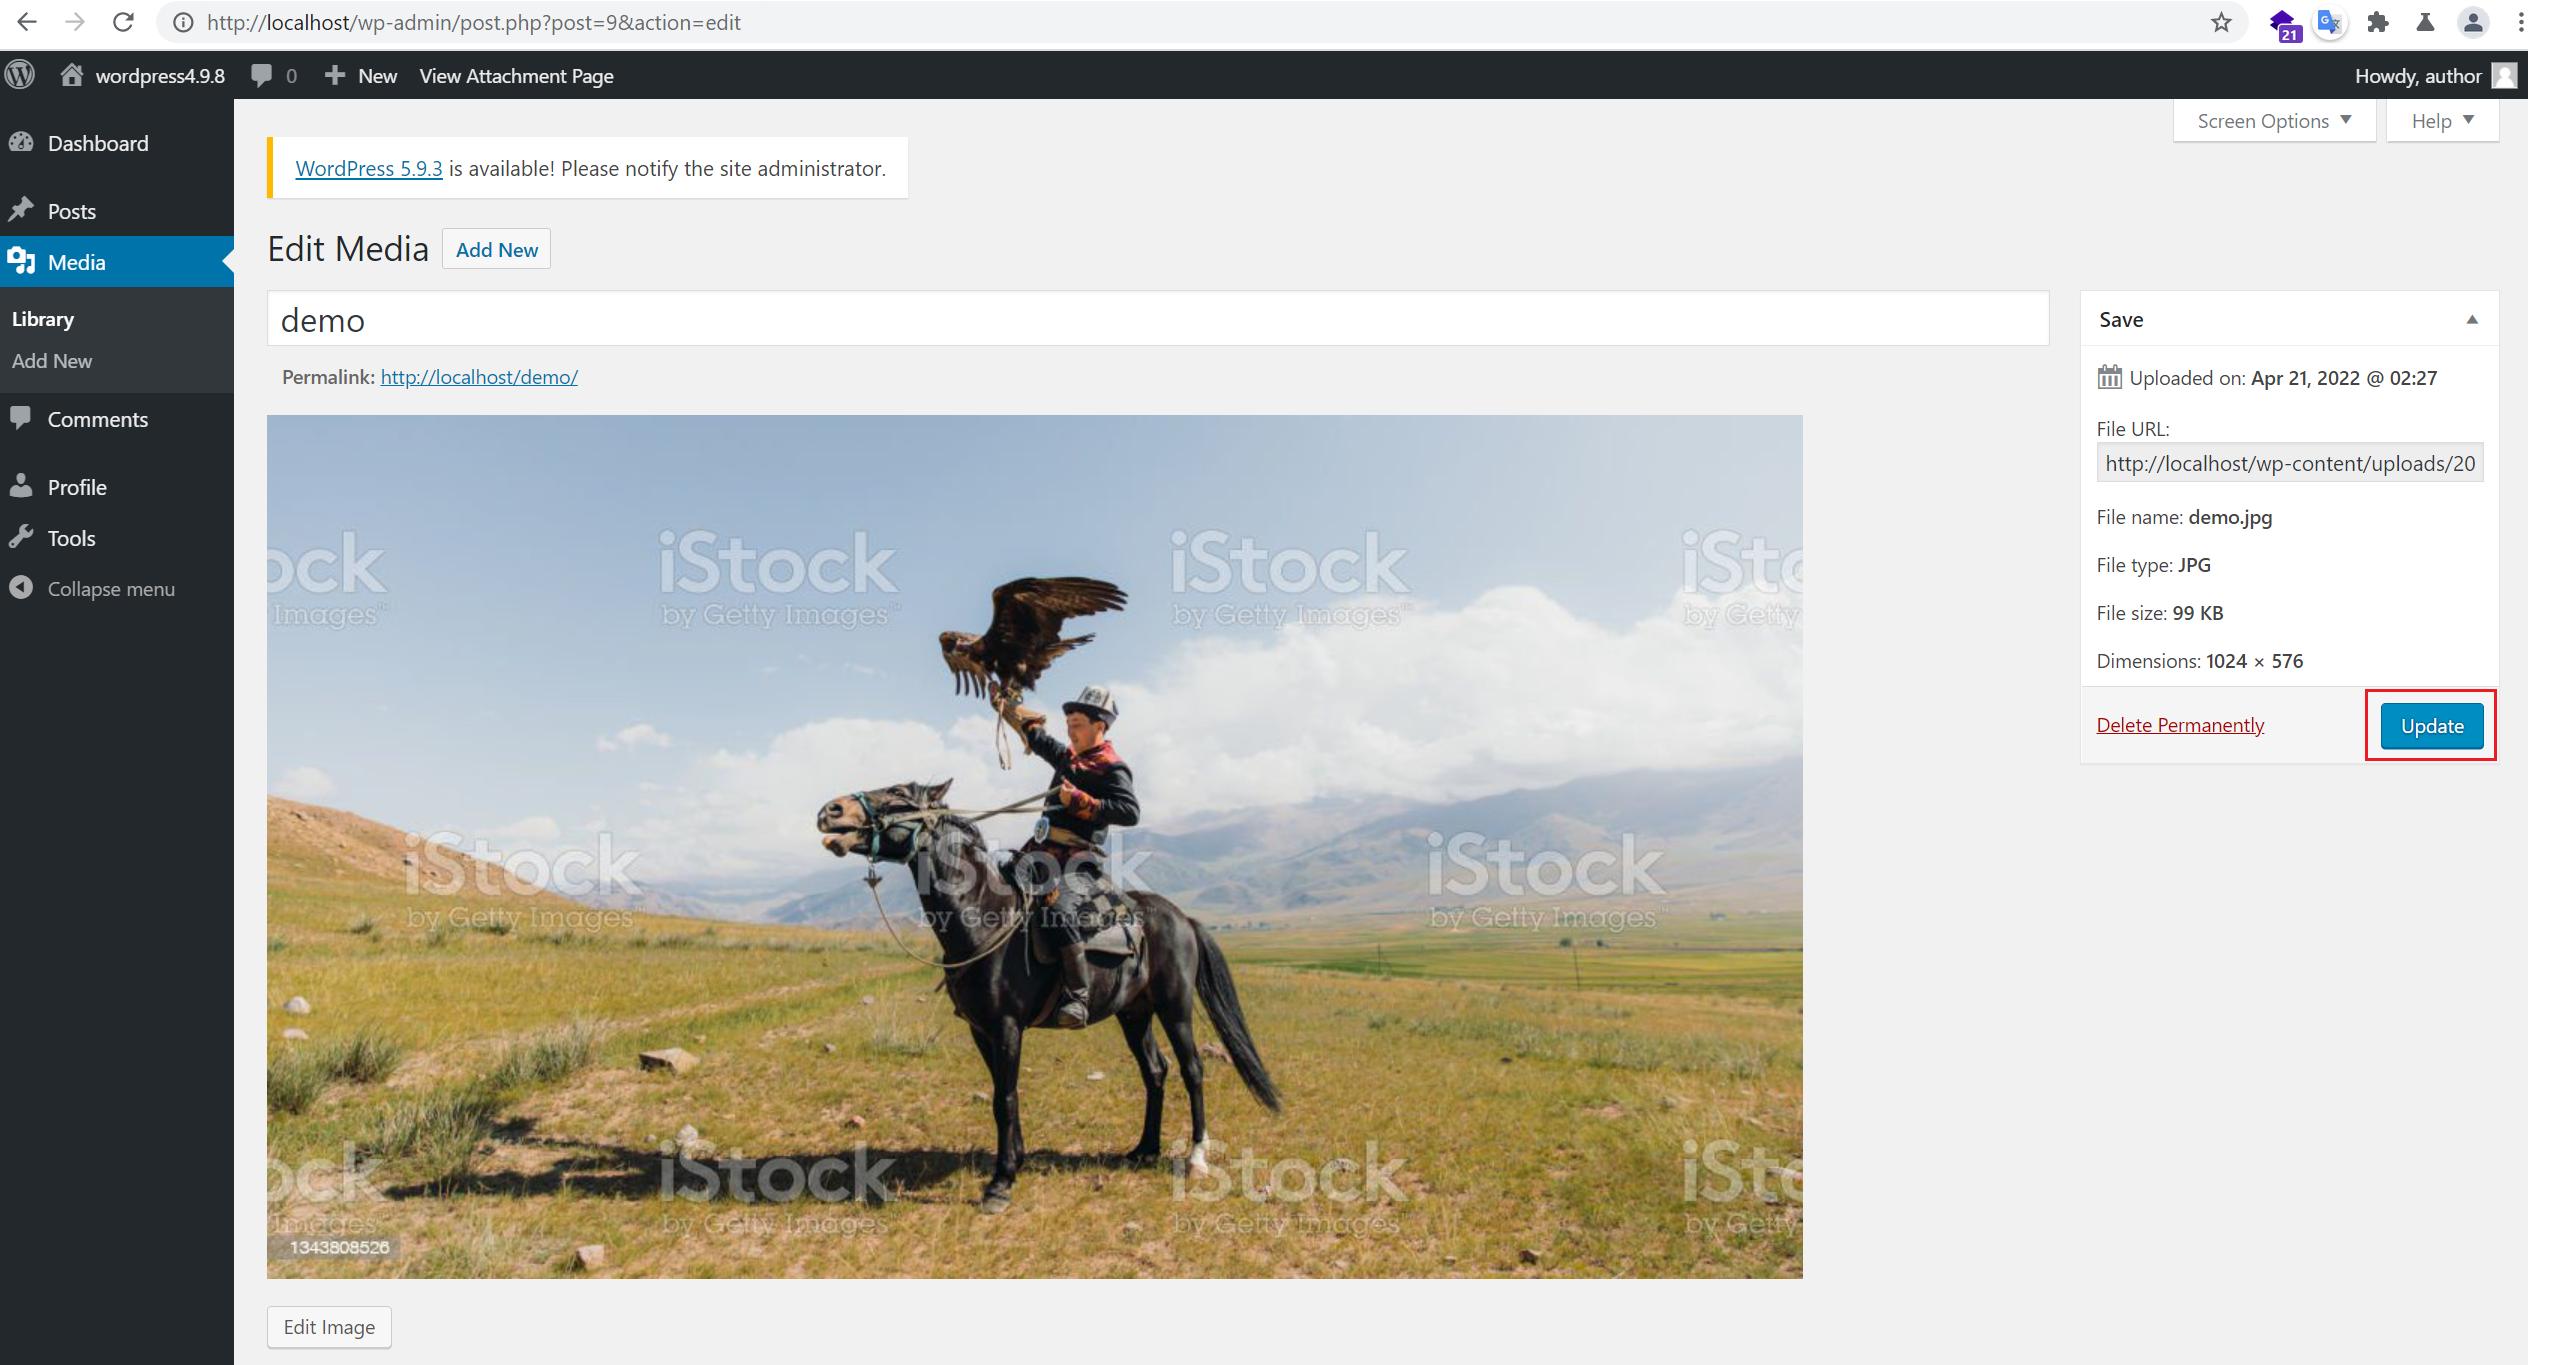
Task: Click the Posts pushpin icon
Action: point(21,210)
